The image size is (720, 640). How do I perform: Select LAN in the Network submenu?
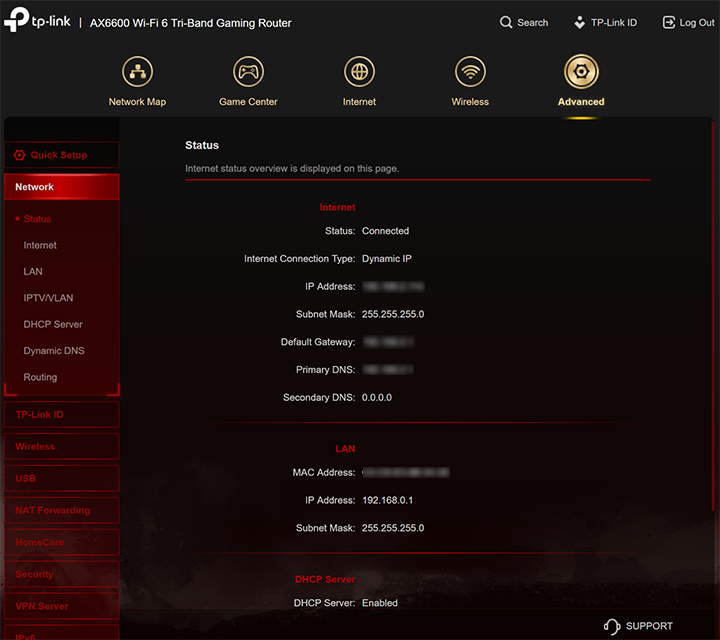pos(33,272)
